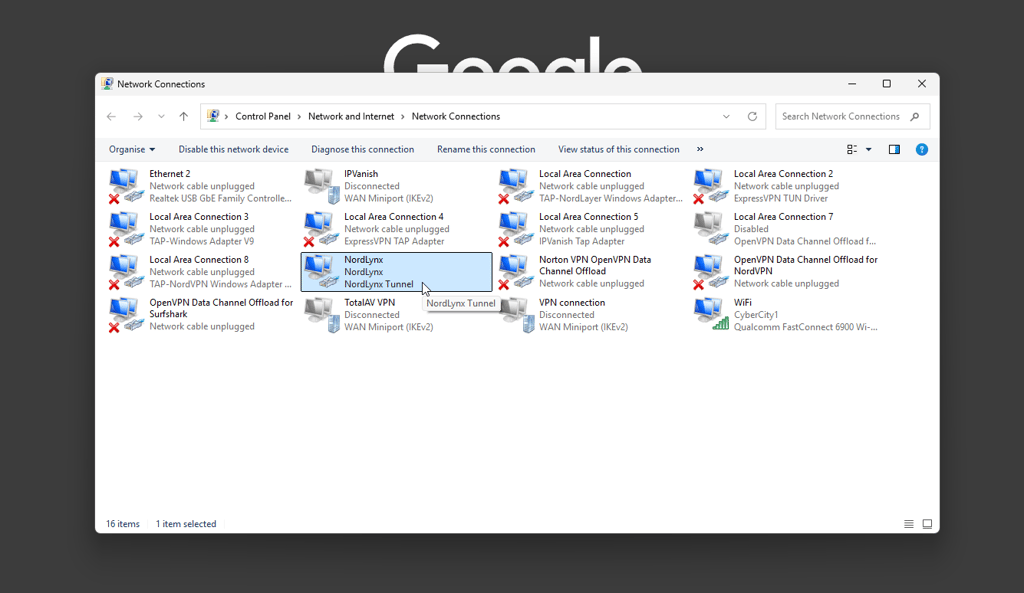Image resolution: width=1024 pixels, height=593 pixels.
Task: Click the 'Disabled' status of Connection 7
Action: (751, 229)
